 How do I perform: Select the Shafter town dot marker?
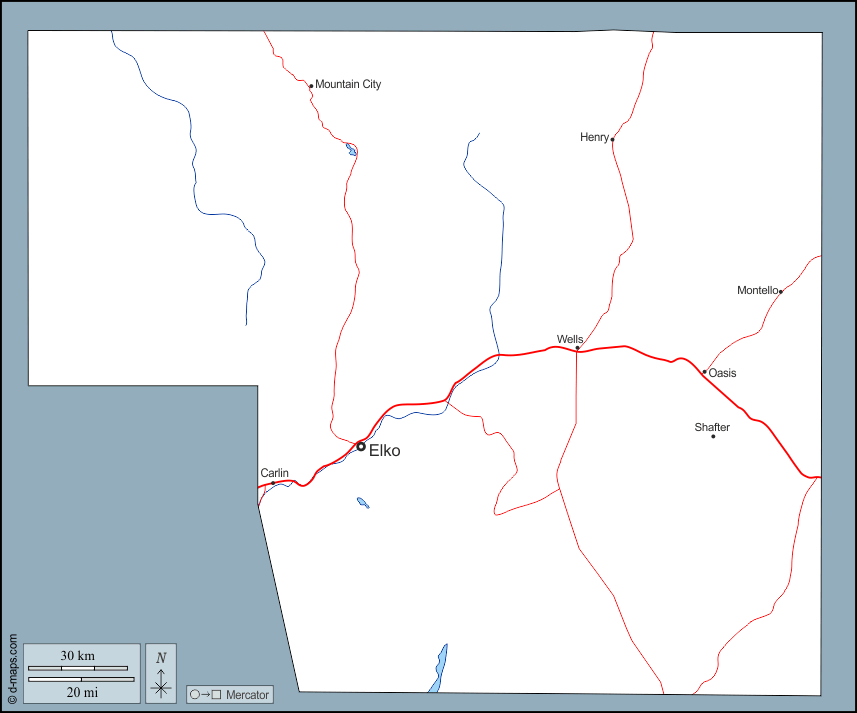(713, 436)
